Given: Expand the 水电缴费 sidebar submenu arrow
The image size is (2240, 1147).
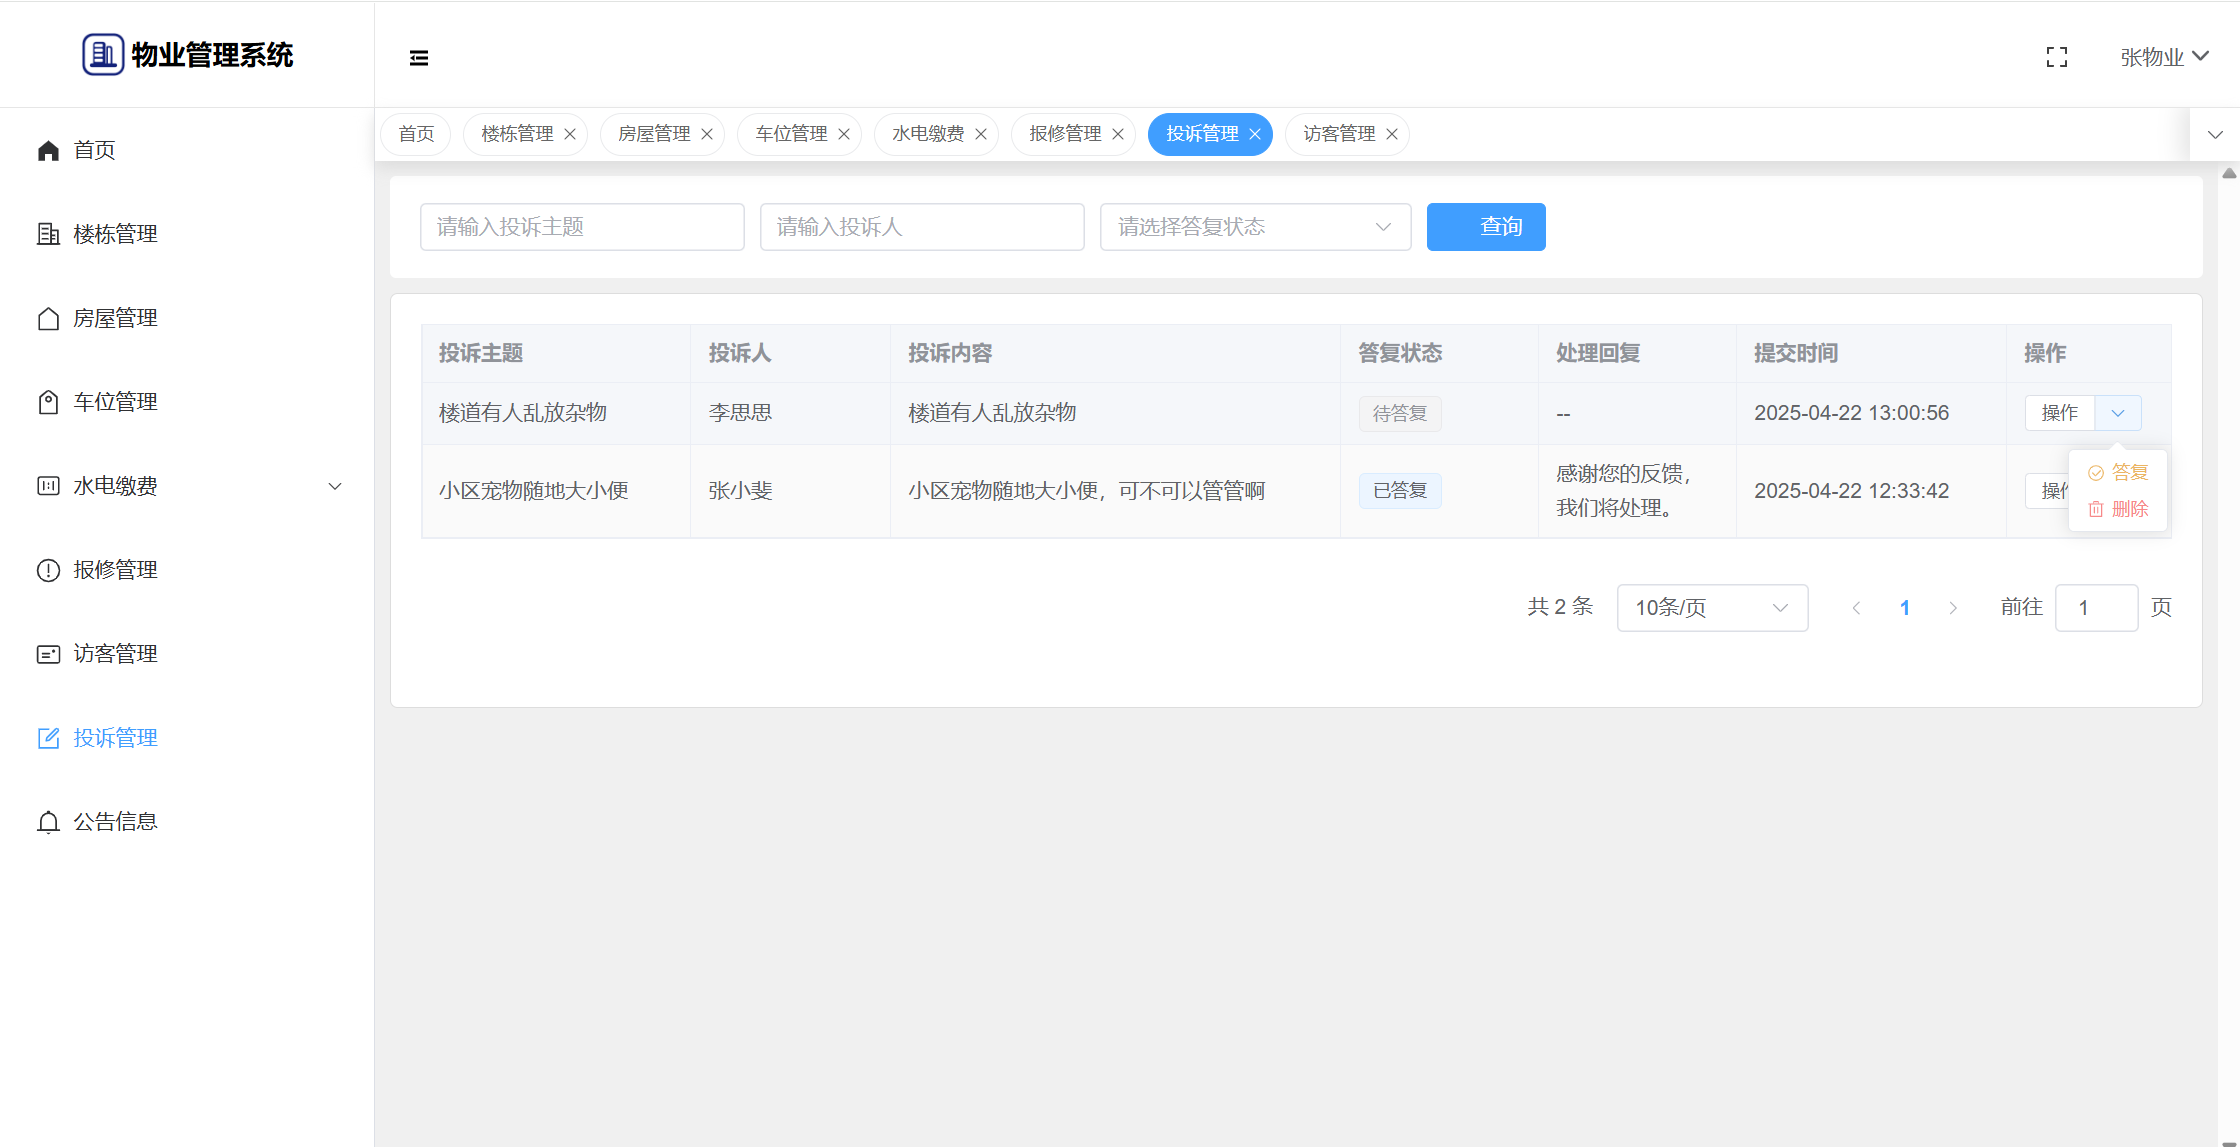Looking at the screenshot, I should pyautogui.click(x=335, y=486).
